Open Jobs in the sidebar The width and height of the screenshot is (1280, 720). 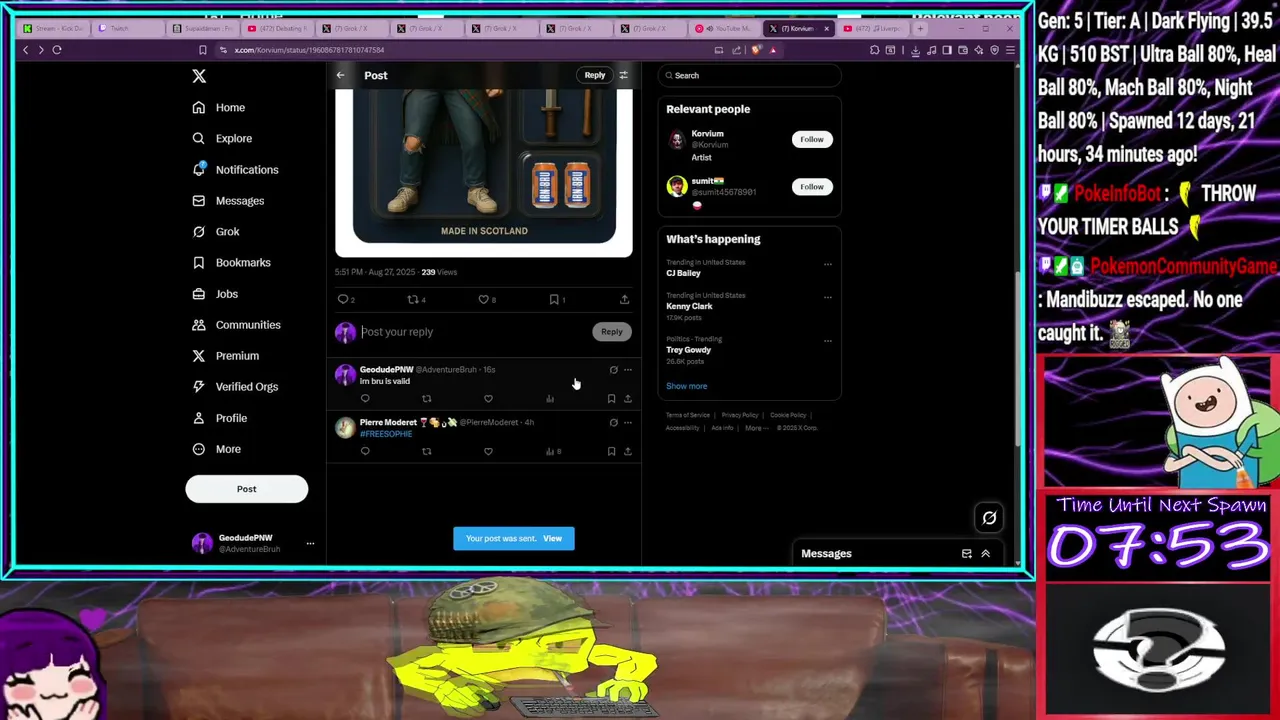214,293
